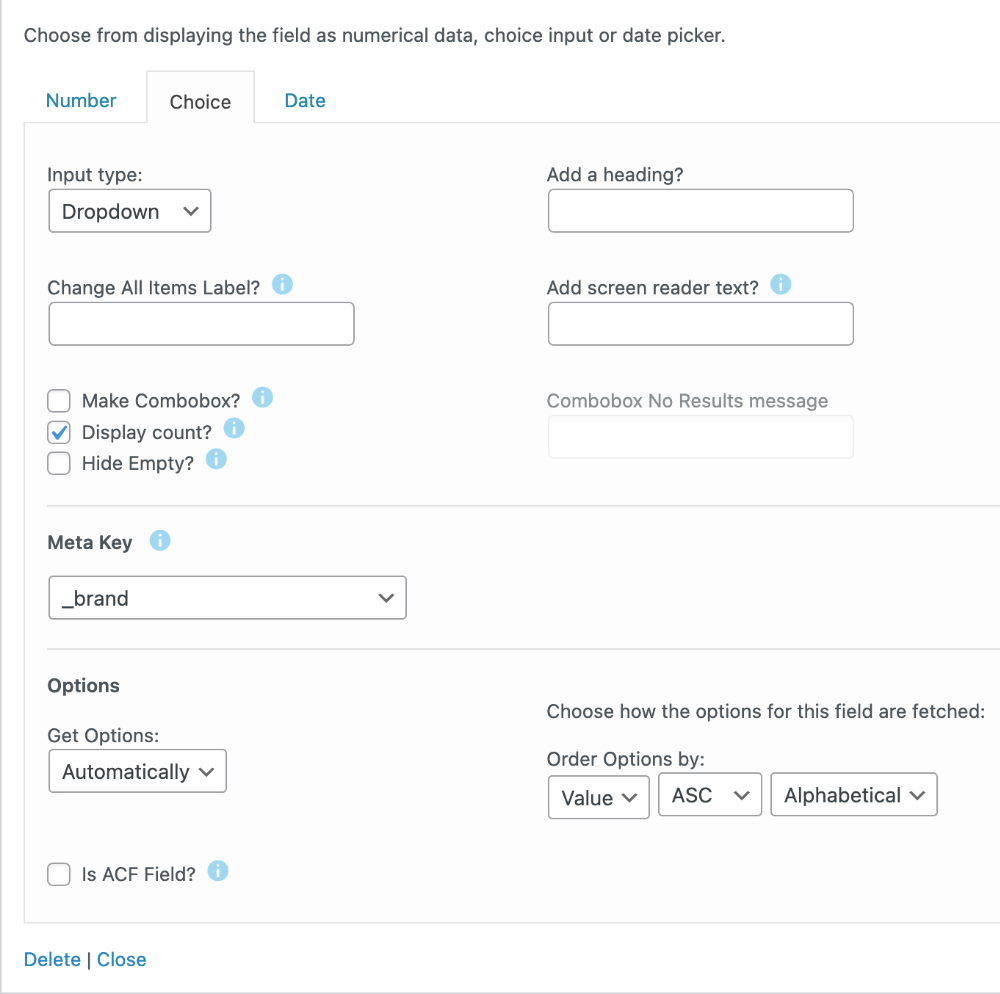Click the Meta Key info icon
Viewport: 1000px width, 994px height.
[x=160, y=541]
